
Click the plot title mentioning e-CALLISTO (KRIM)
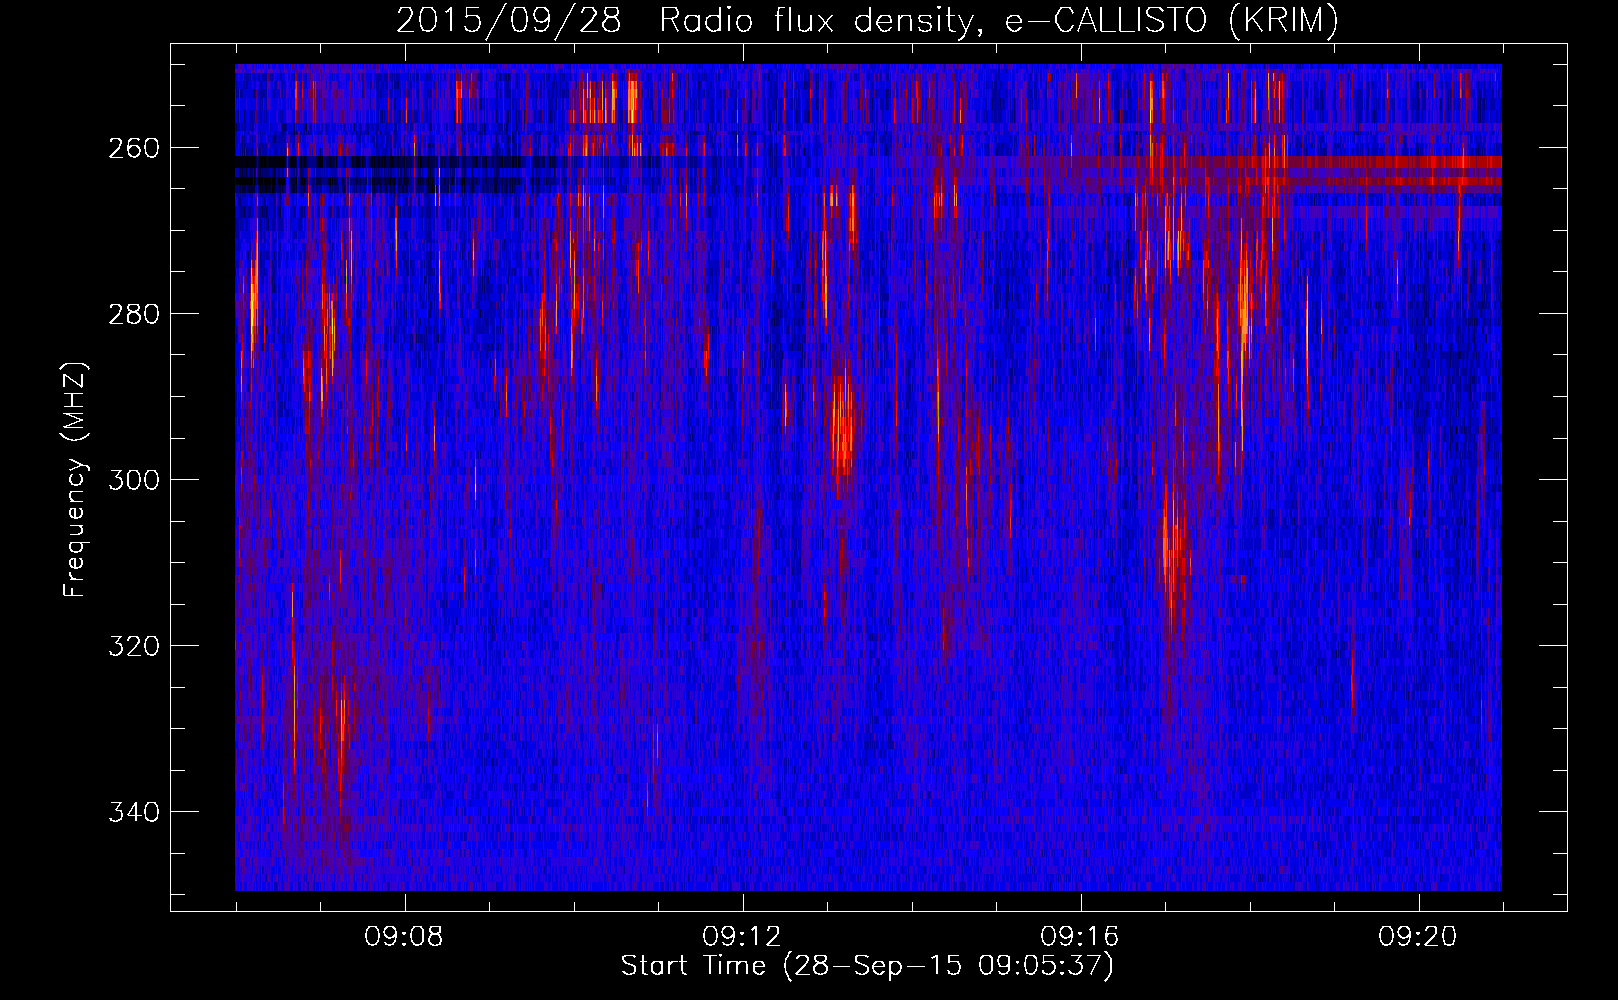(867, 20)
